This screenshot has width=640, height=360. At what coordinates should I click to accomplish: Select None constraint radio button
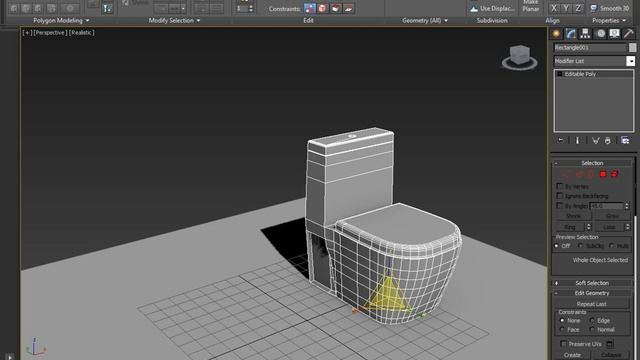click(562, 320)
